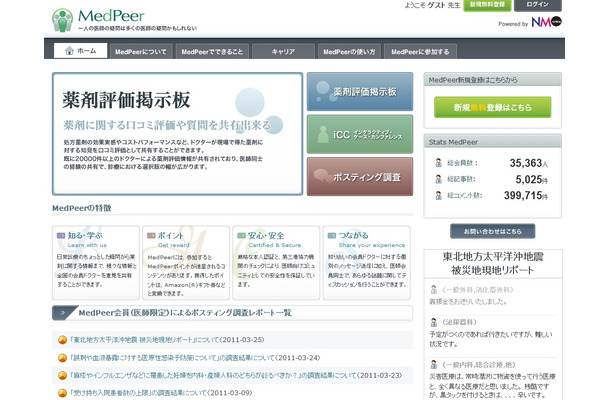Open the MedPeerについて tab

tap(140, 51)
